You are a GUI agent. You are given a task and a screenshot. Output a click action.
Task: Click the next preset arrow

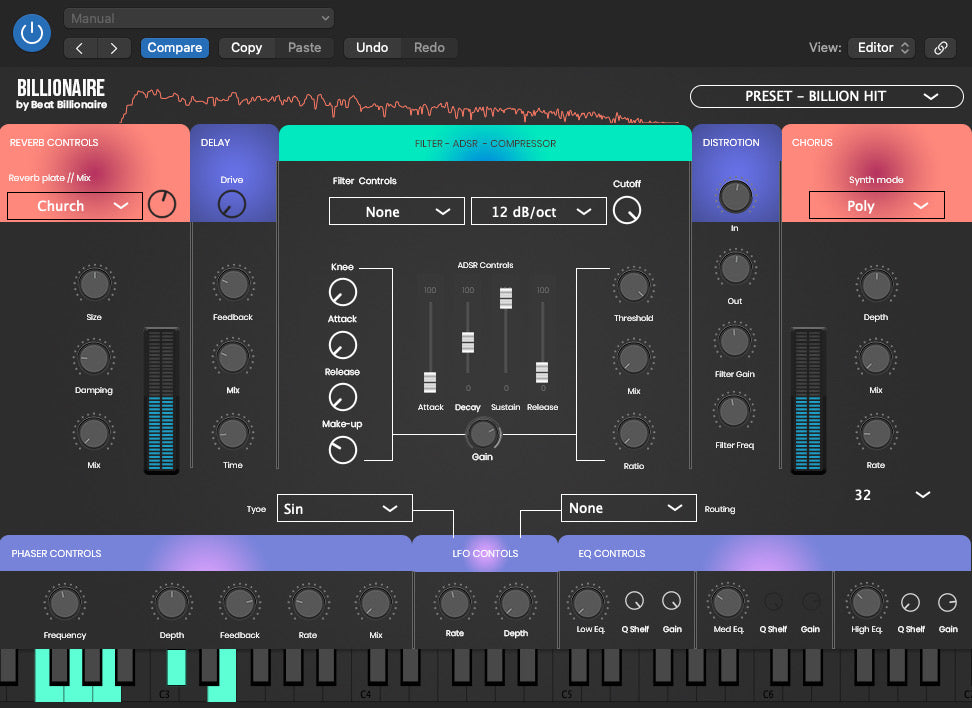(113, 48)
